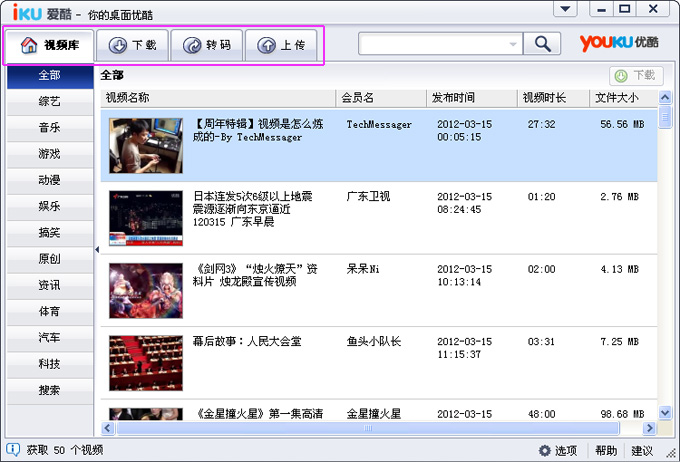Screen dimensions: 680x462
Task: Click the search magnifier icon
Action: [x=542, y=44]
